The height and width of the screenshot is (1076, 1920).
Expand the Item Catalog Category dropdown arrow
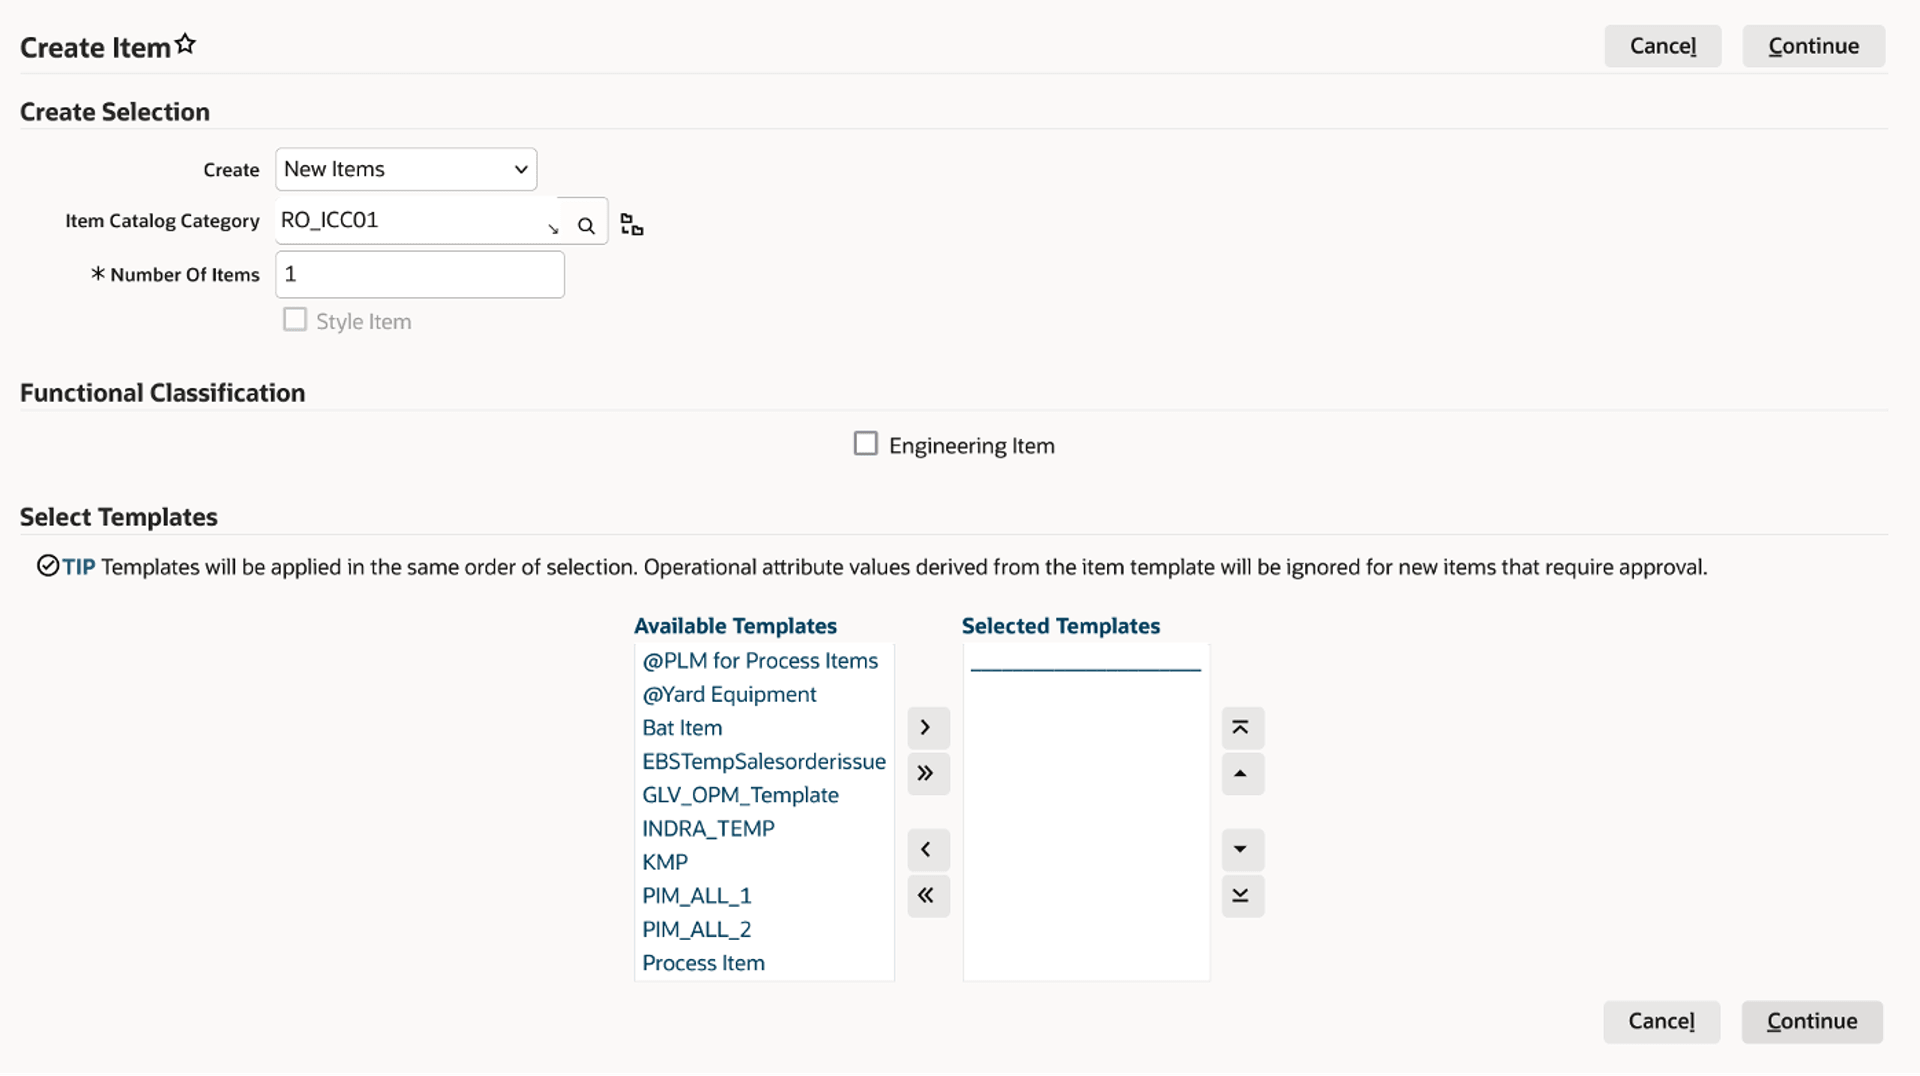pyautogui.click(x=554, y=228)
